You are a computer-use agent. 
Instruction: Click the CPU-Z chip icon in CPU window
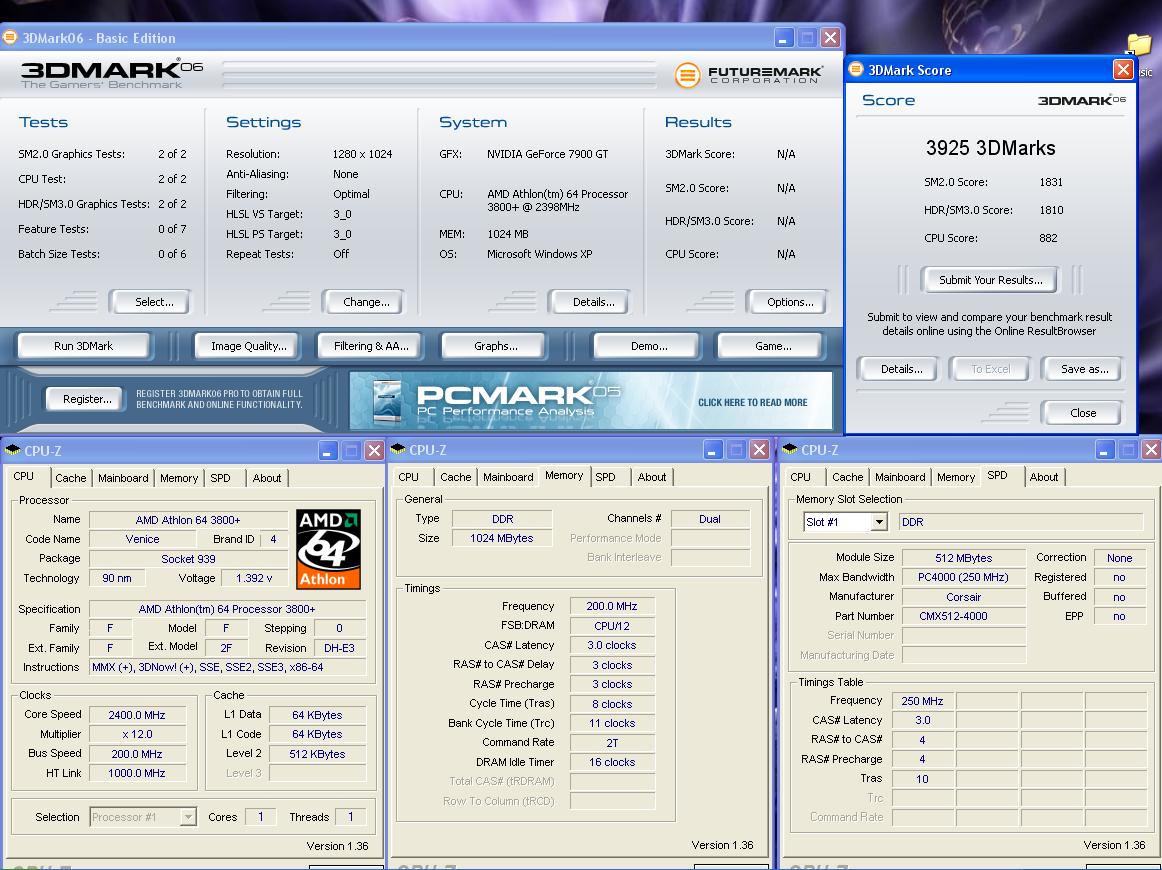[x=13, y=451]
